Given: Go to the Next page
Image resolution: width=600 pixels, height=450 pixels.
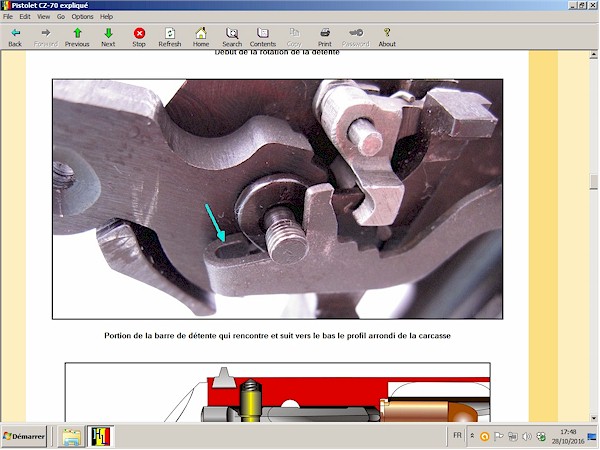Looking at the screenshot, I should (108, 37).
